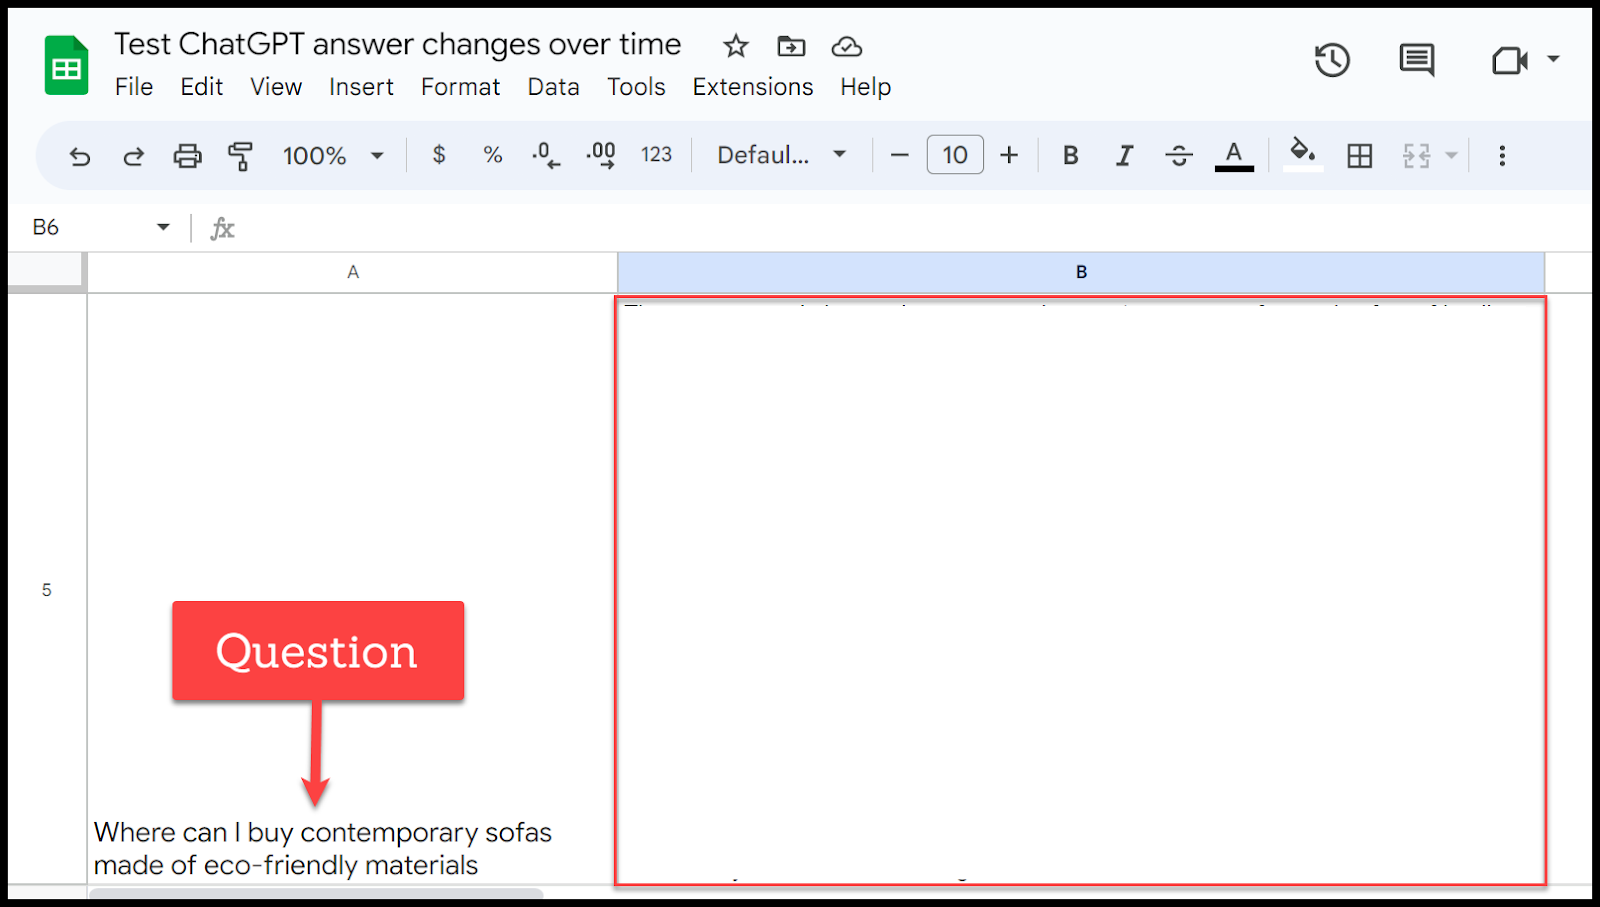The width and height of the screenshot is (1600, 907).
Task: Open the Default font dropdown
Action: coord(781,155)
